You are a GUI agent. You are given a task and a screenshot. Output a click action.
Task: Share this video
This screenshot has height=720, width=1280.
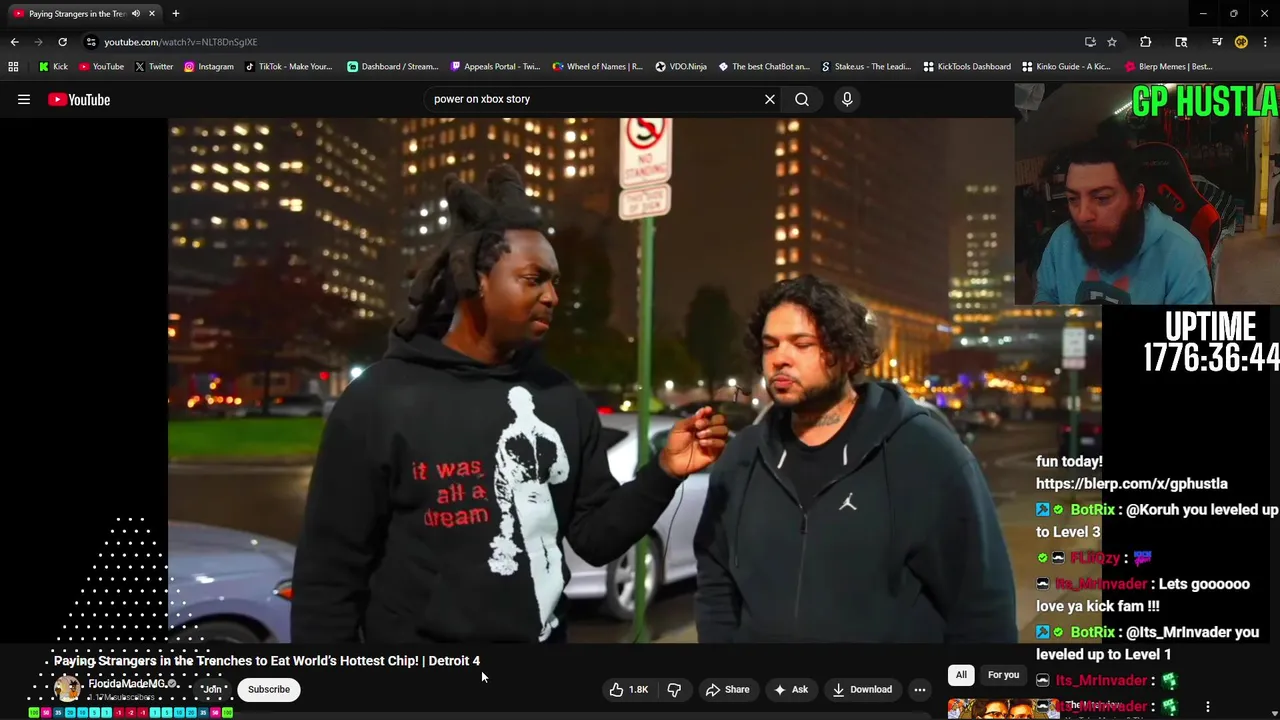pyautogui.click(x=727, y=689)
